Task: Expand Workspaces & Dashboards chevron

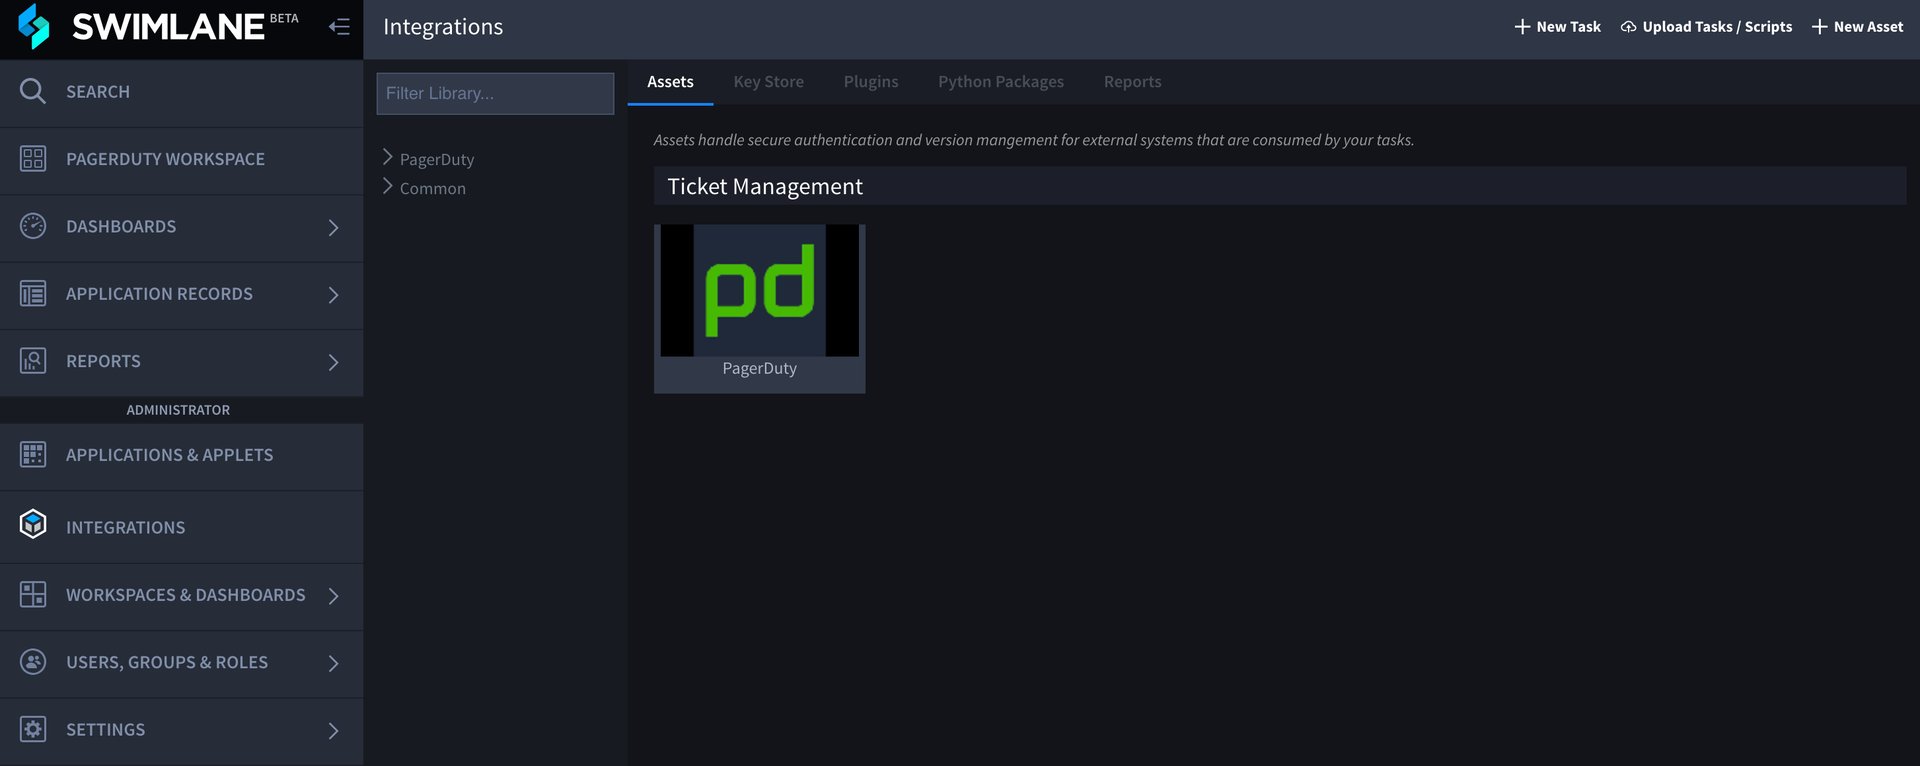Action: [333, 596]
